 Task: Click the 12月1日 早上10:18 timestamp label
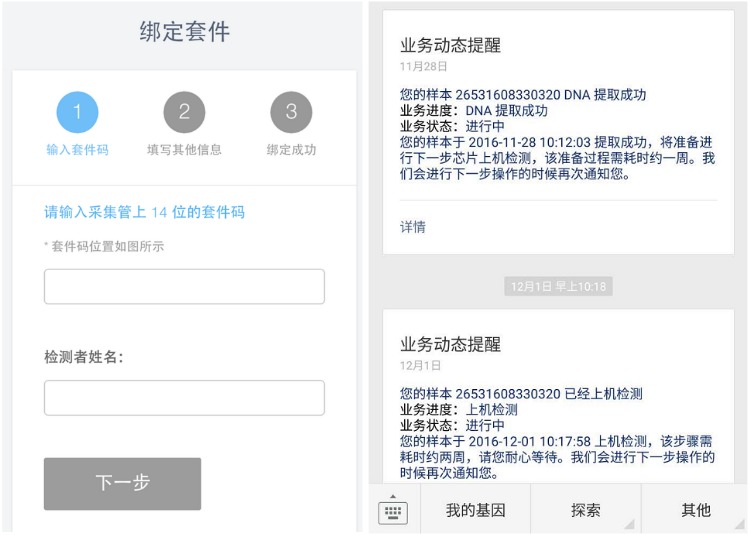click(560, 286)
